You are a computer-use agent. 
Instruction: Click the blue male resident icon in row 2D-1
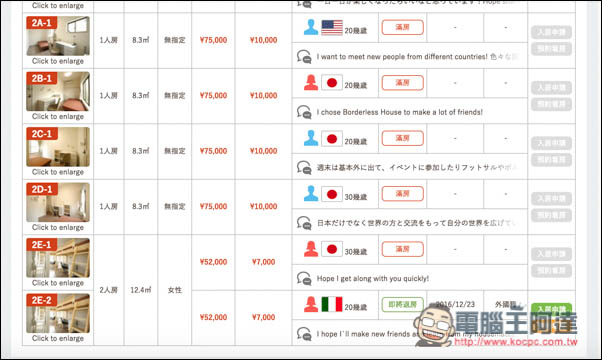coord(311,194)
